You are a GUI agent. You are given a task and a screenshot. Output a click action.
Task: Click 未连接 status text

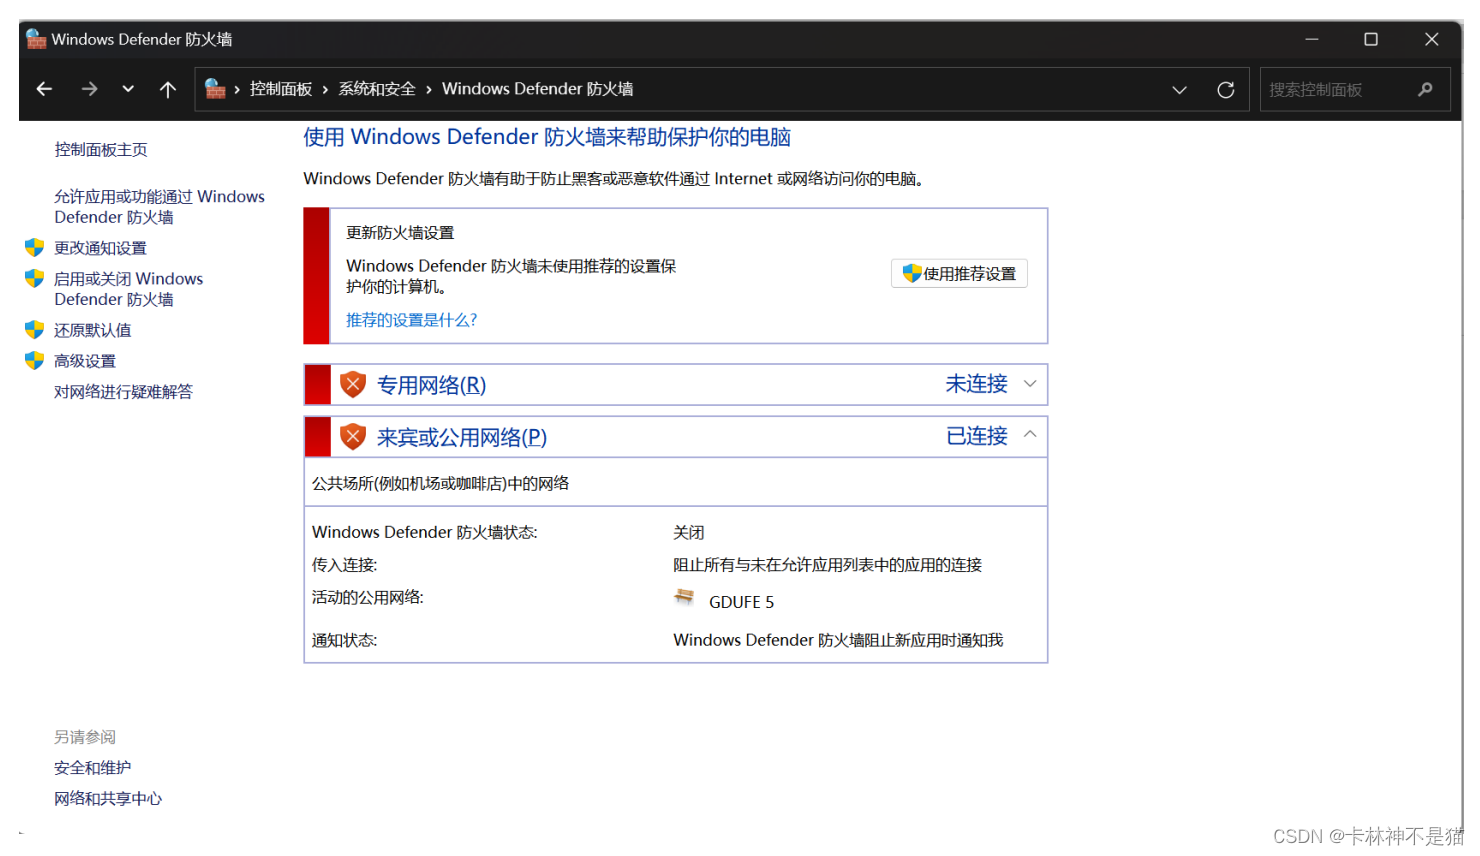coord(977,384)
